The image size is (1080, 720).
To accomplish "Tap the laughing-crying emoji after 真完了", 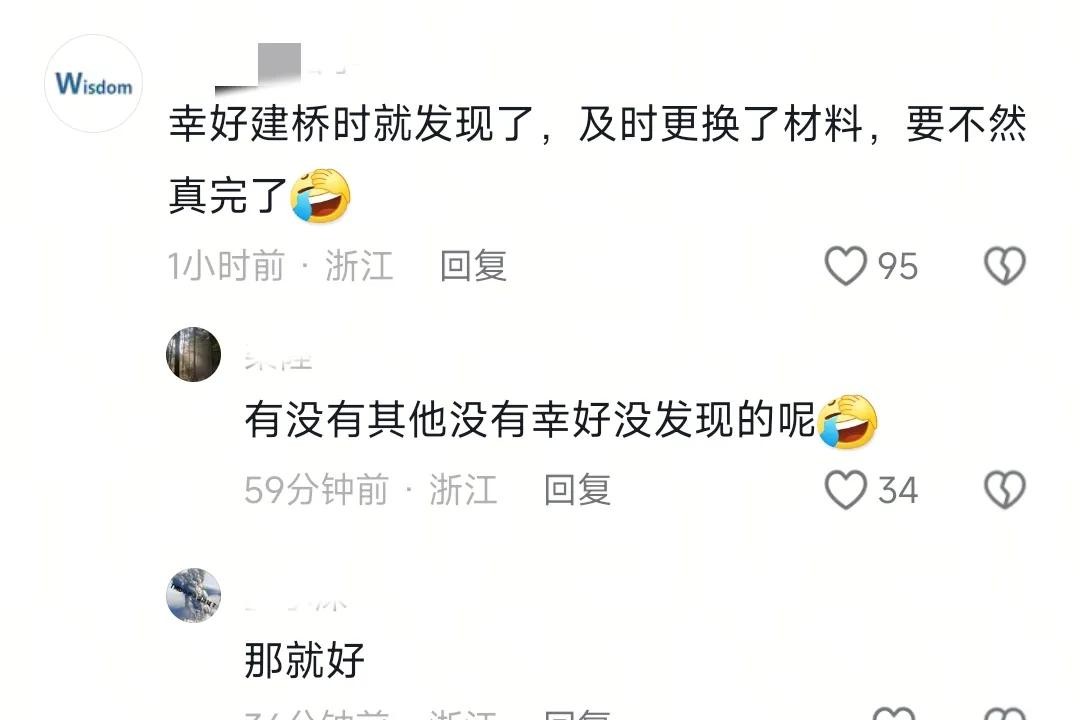I will pyautogui.click(x=320, y=194).
